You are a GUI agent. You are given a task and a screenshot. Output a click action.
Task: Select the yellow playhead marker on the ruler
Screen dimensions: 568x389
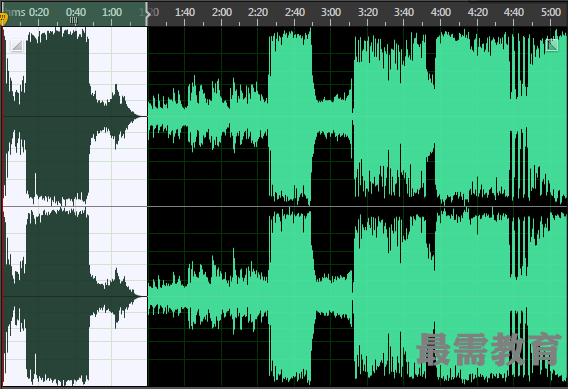click(3, 18)
